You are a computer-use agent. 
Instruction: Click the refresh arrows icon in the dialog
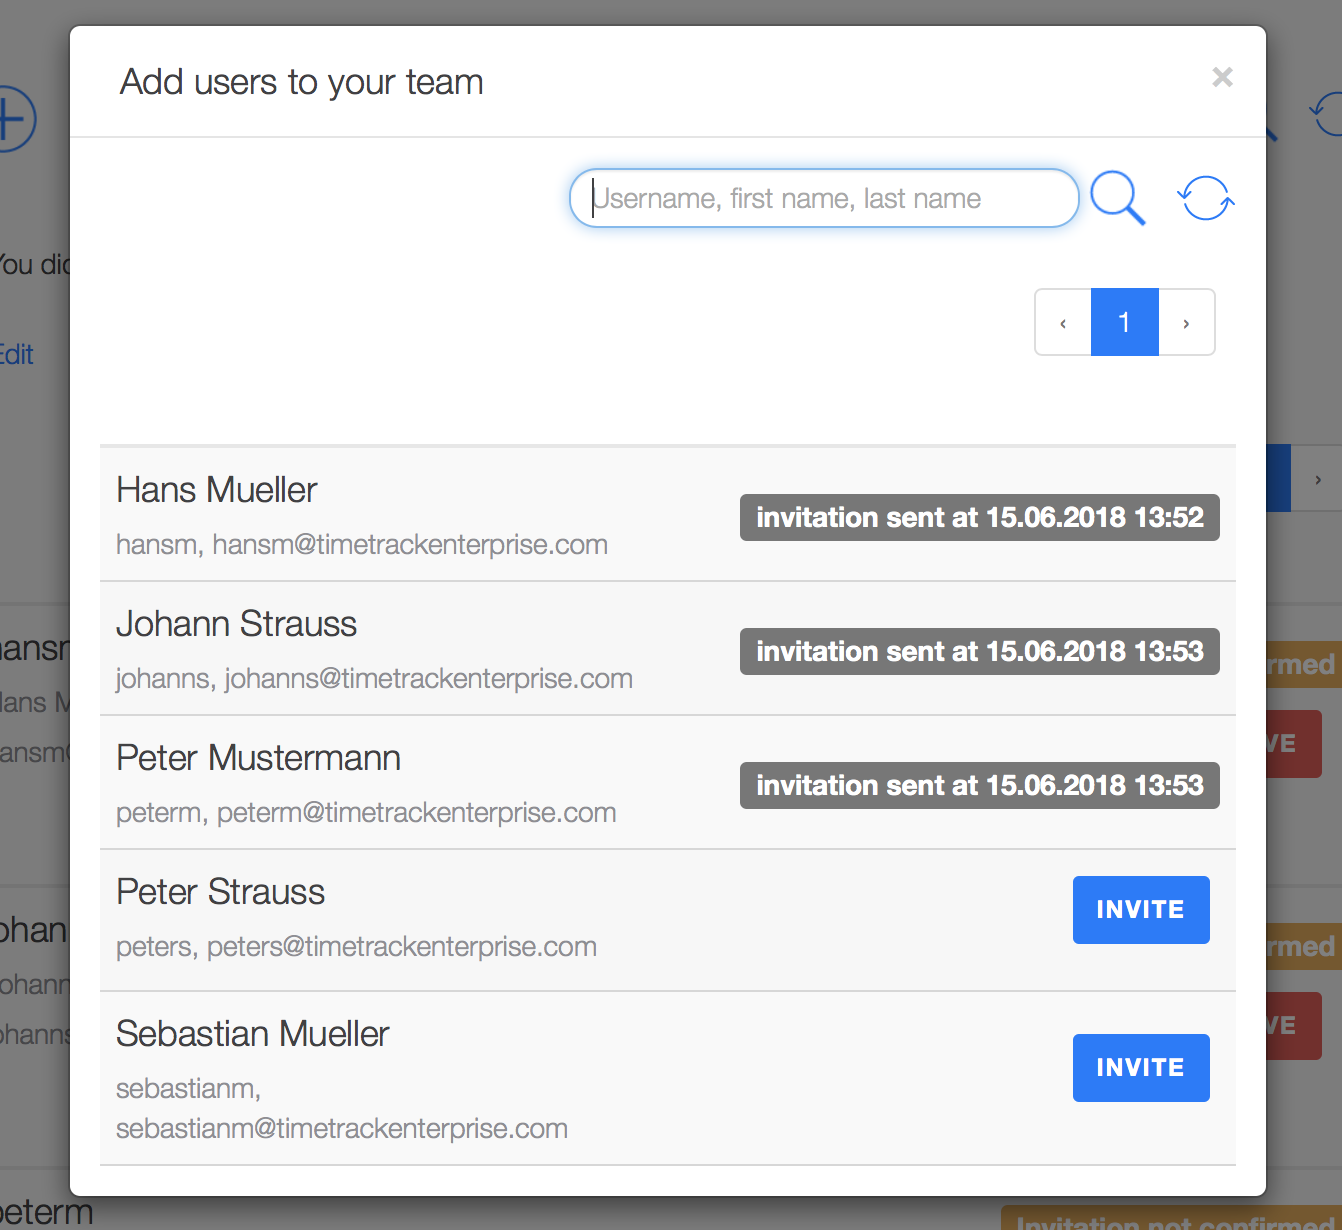1205,198
